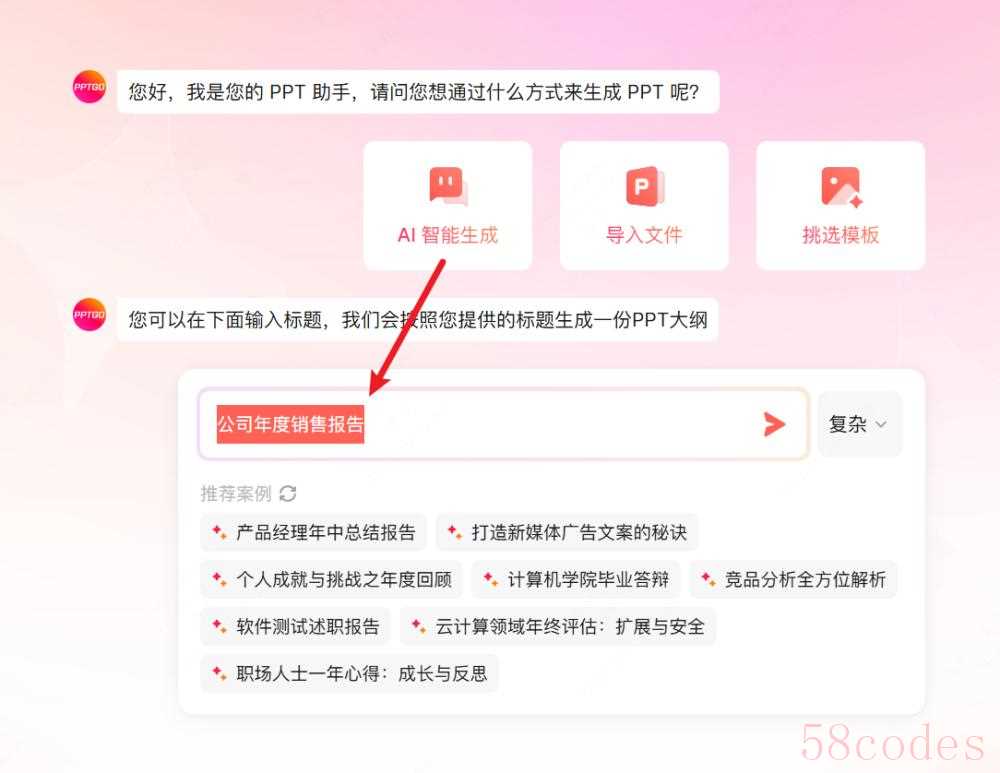Select the 职场人士一年心得：成长与反思 example
Screen dimensions: 1000x773
point(349,674)
